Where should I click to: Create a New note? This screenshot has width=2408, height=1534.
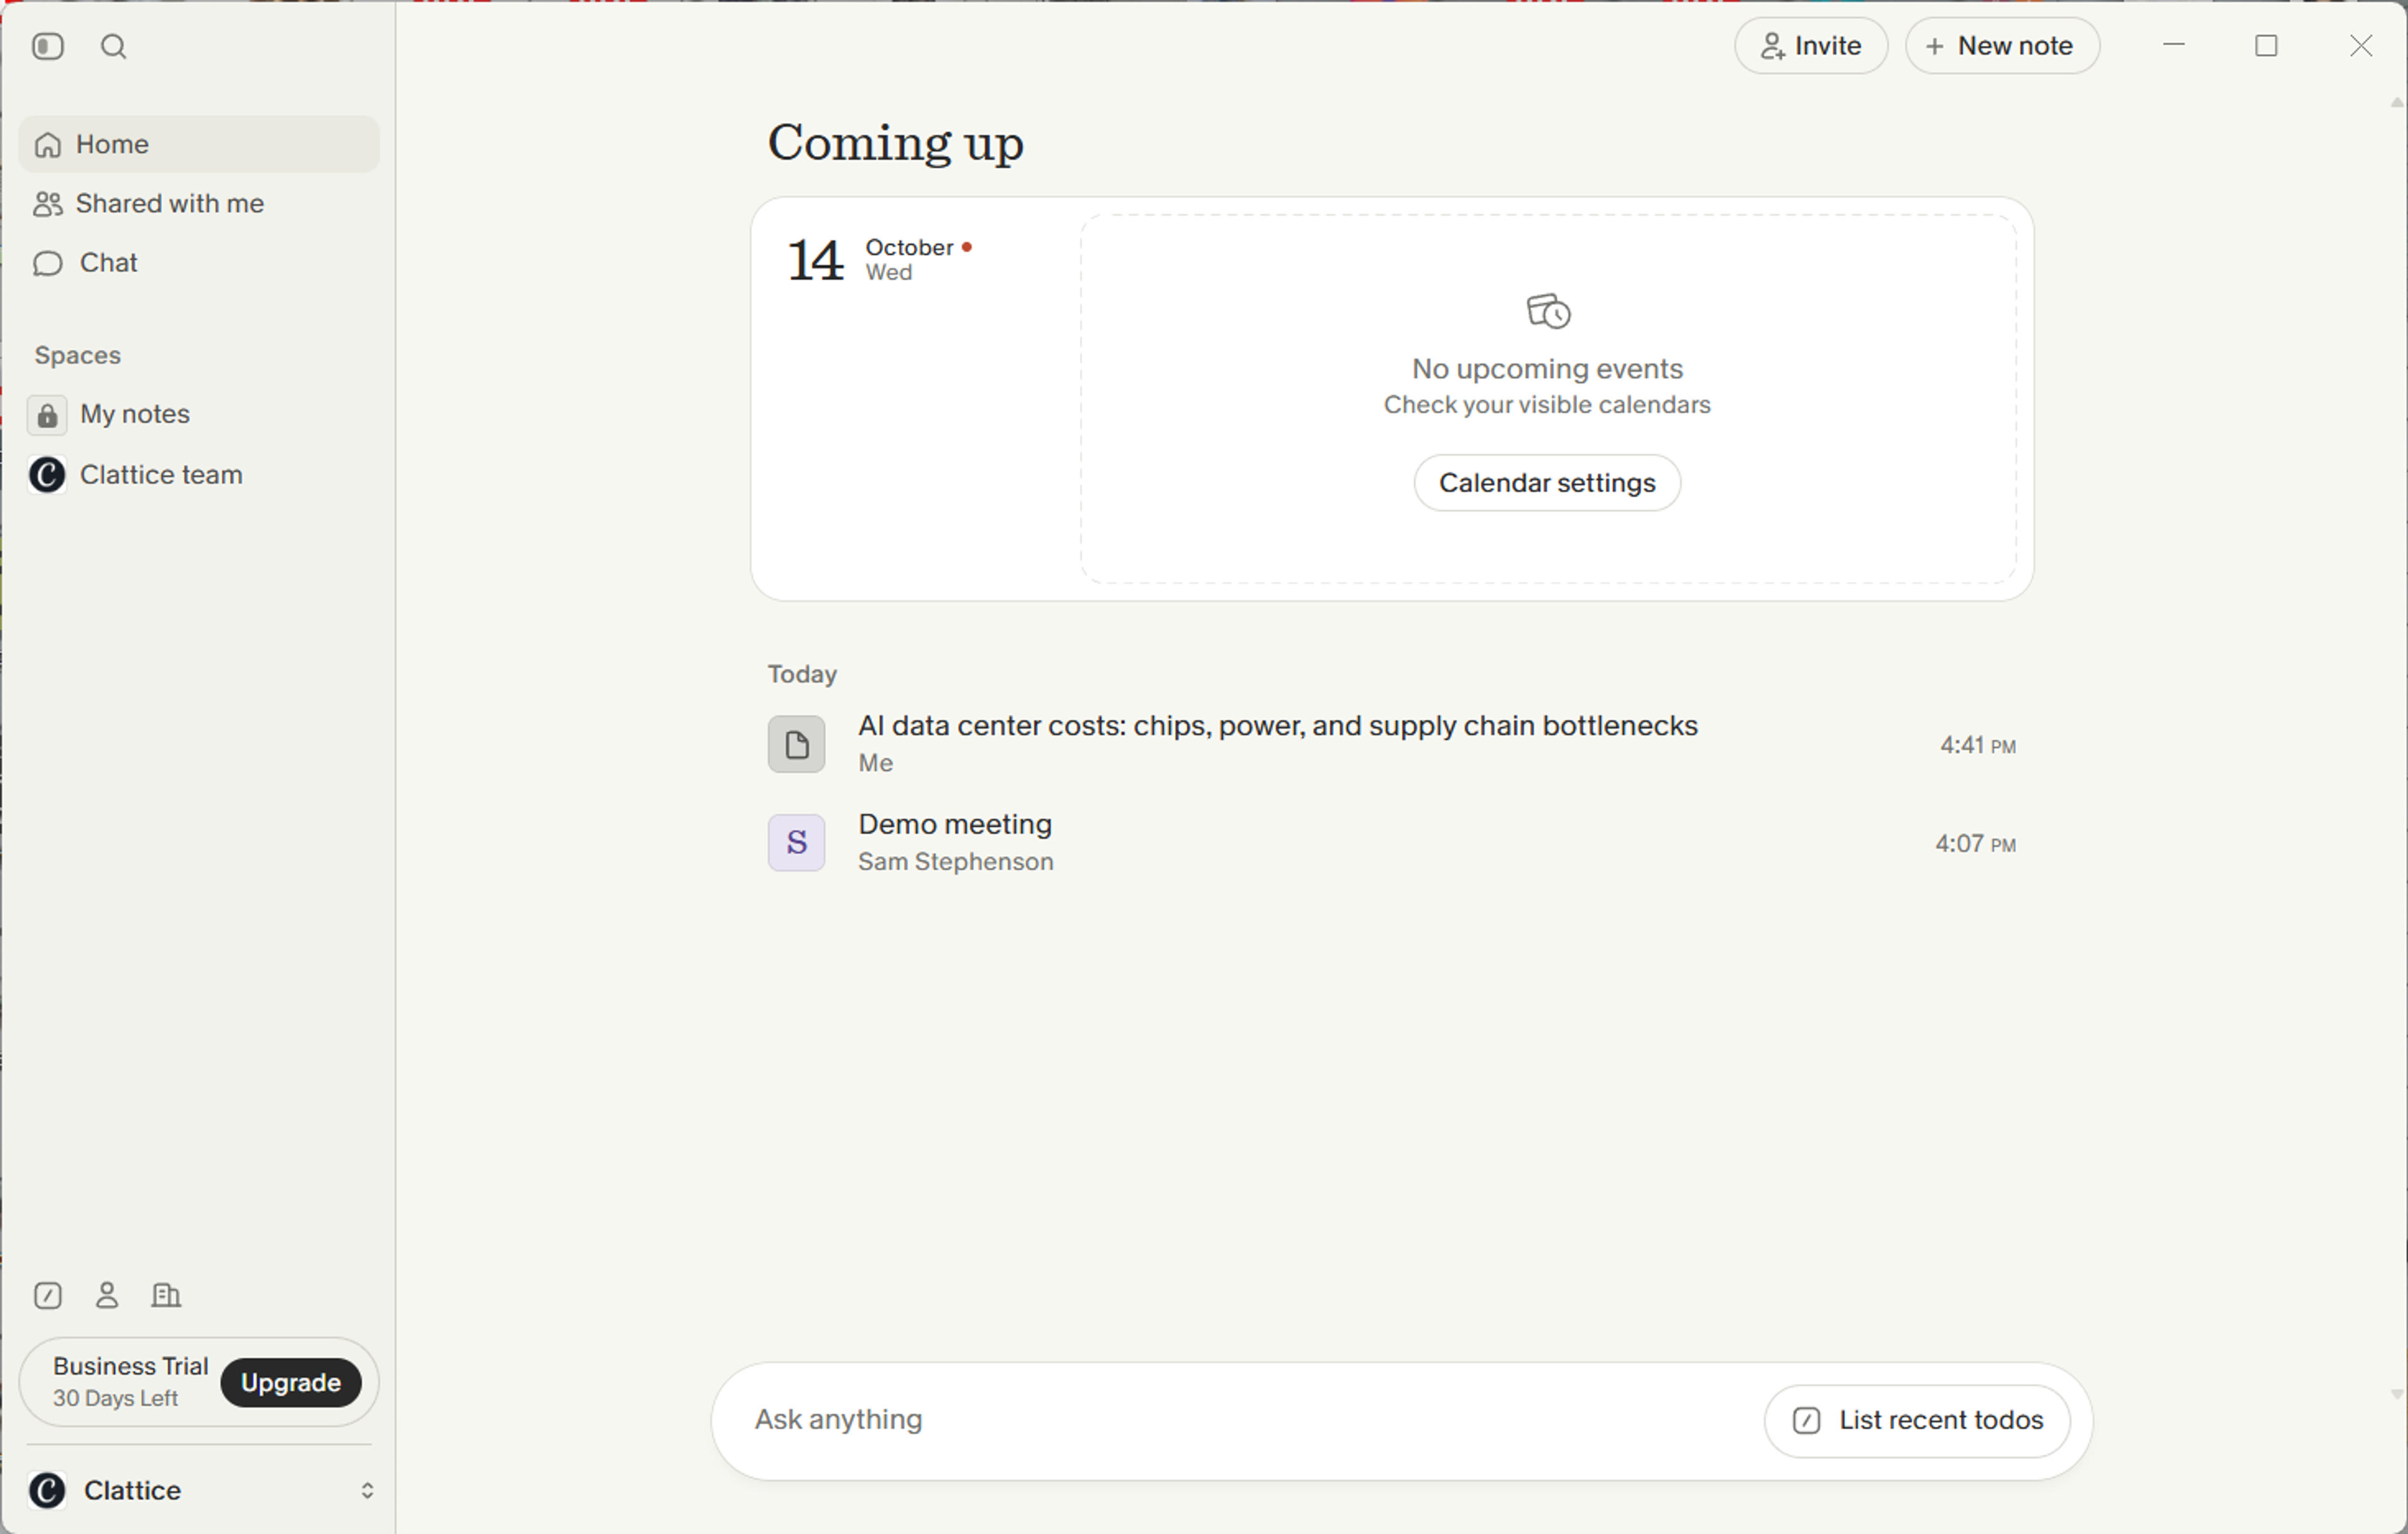pos(2002,46)
